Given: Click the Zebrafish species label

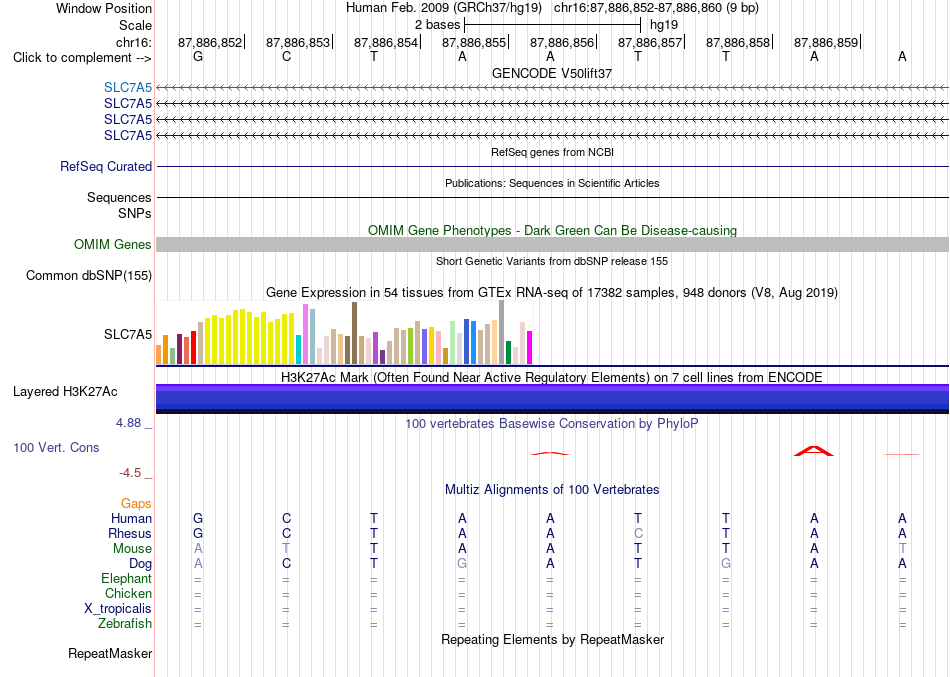Looking at the screenshot, I should tap(125, 624).
